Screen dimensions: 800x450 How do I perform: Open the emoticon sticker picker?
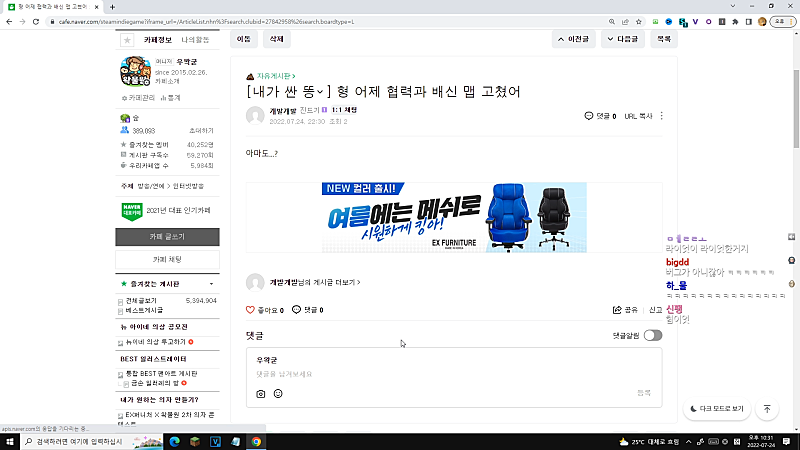278,393
